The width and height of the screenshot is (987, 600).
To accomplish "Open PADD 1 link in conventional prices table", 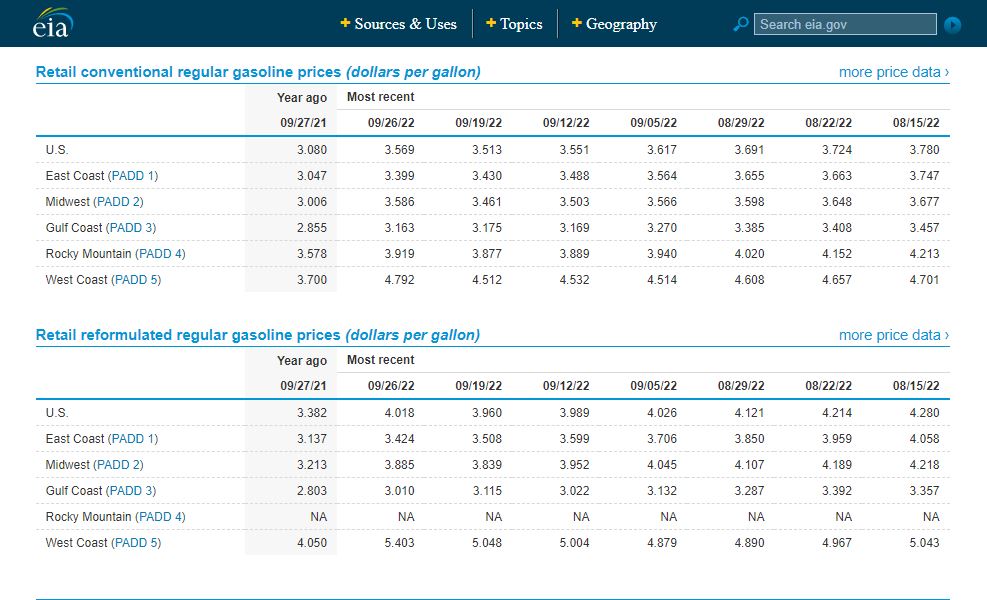I will [x=132, y=175].
